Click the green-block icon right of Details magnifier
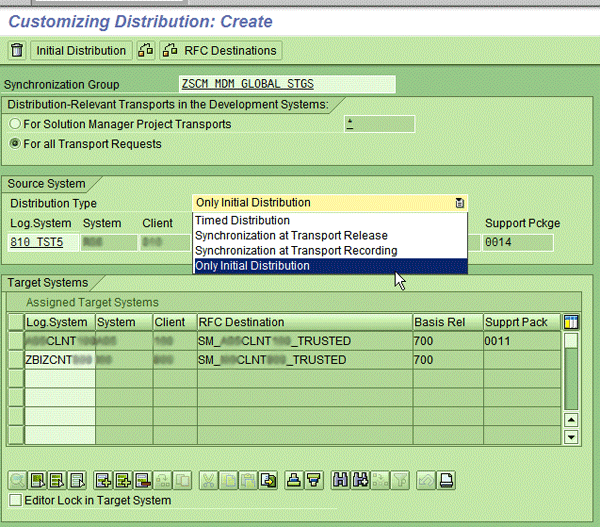600x527 pixels. [38, 480]
